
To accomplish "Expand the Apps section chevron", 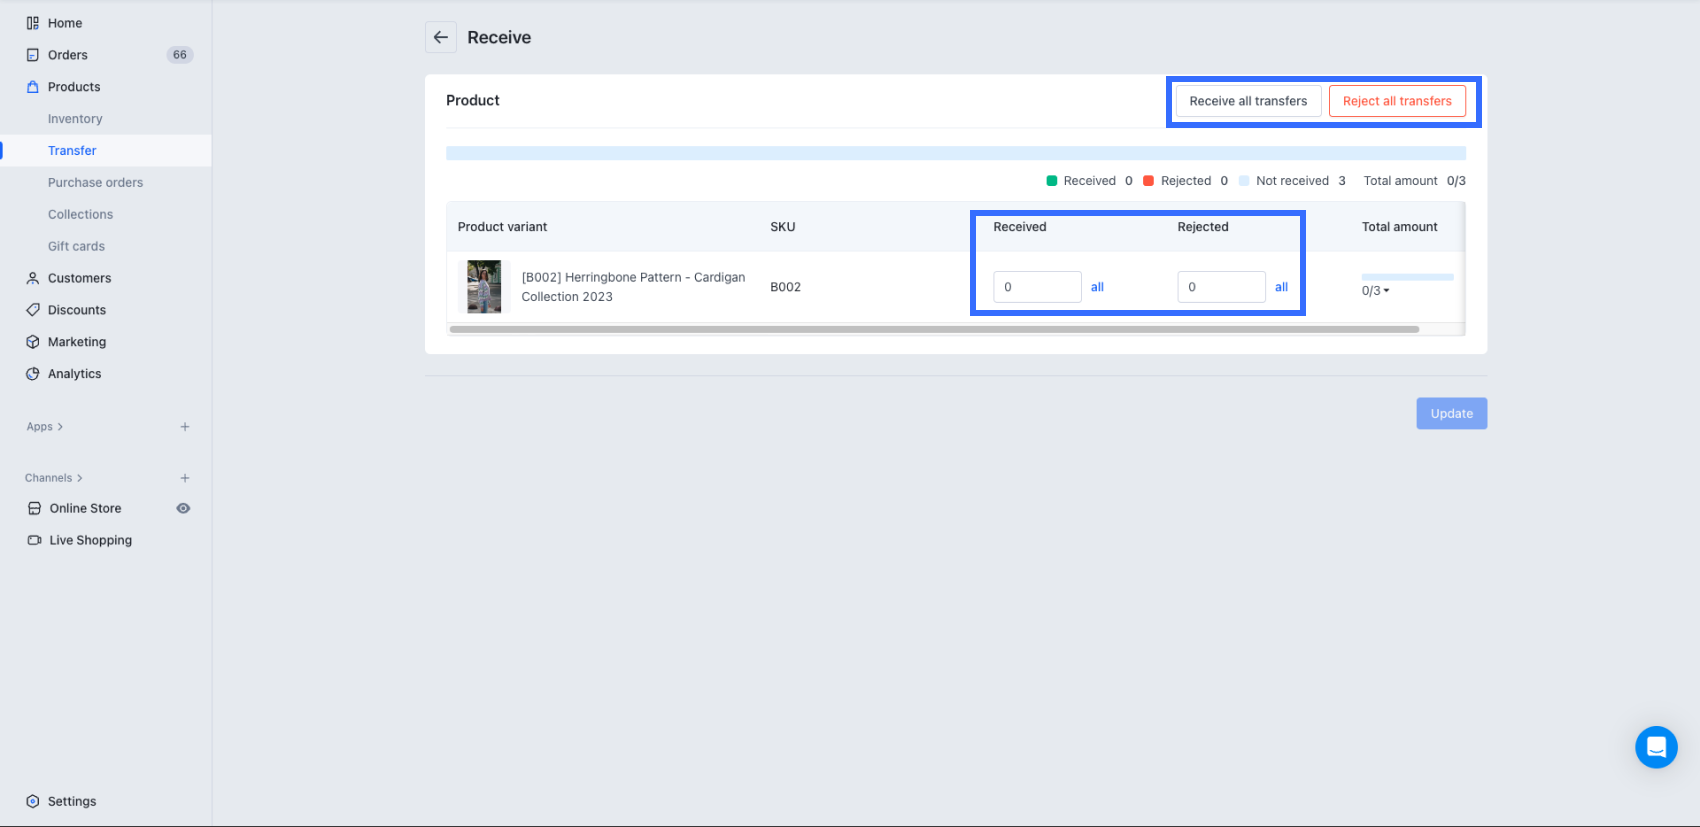I will [x=60, y=427].
